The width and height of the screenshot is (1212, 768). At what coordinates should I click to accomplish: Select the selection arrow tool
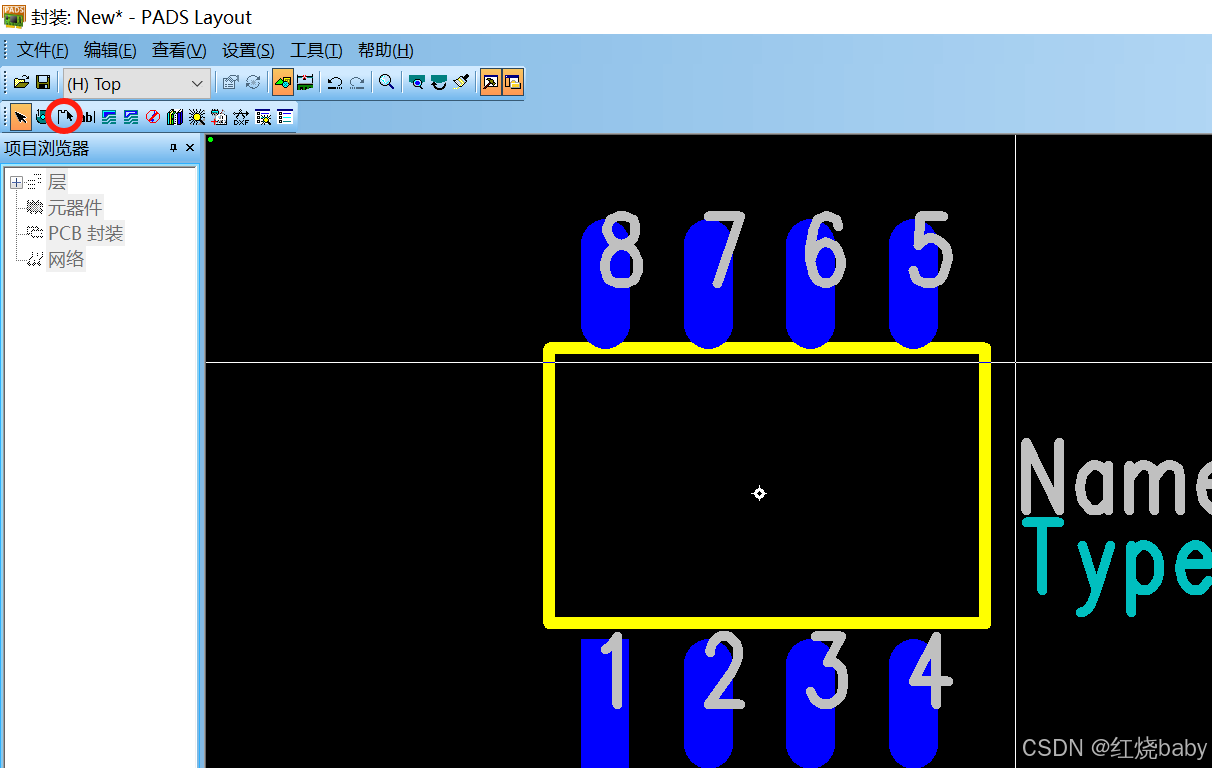(19, 116)
